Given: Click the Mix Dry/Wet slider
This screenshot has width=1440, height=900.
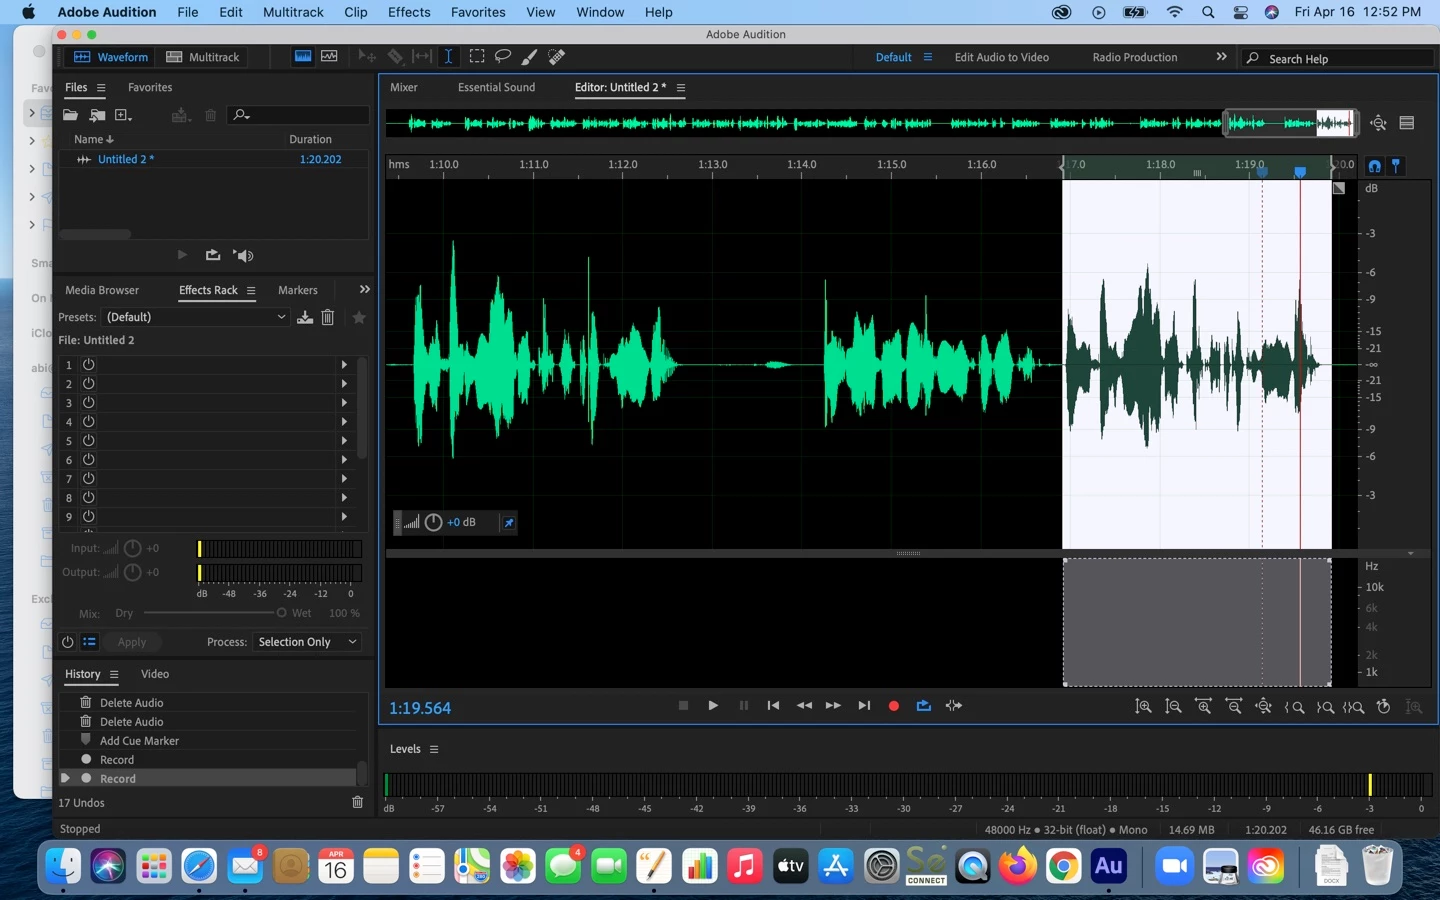Looking at the screenshot, I should coord(214,613).
